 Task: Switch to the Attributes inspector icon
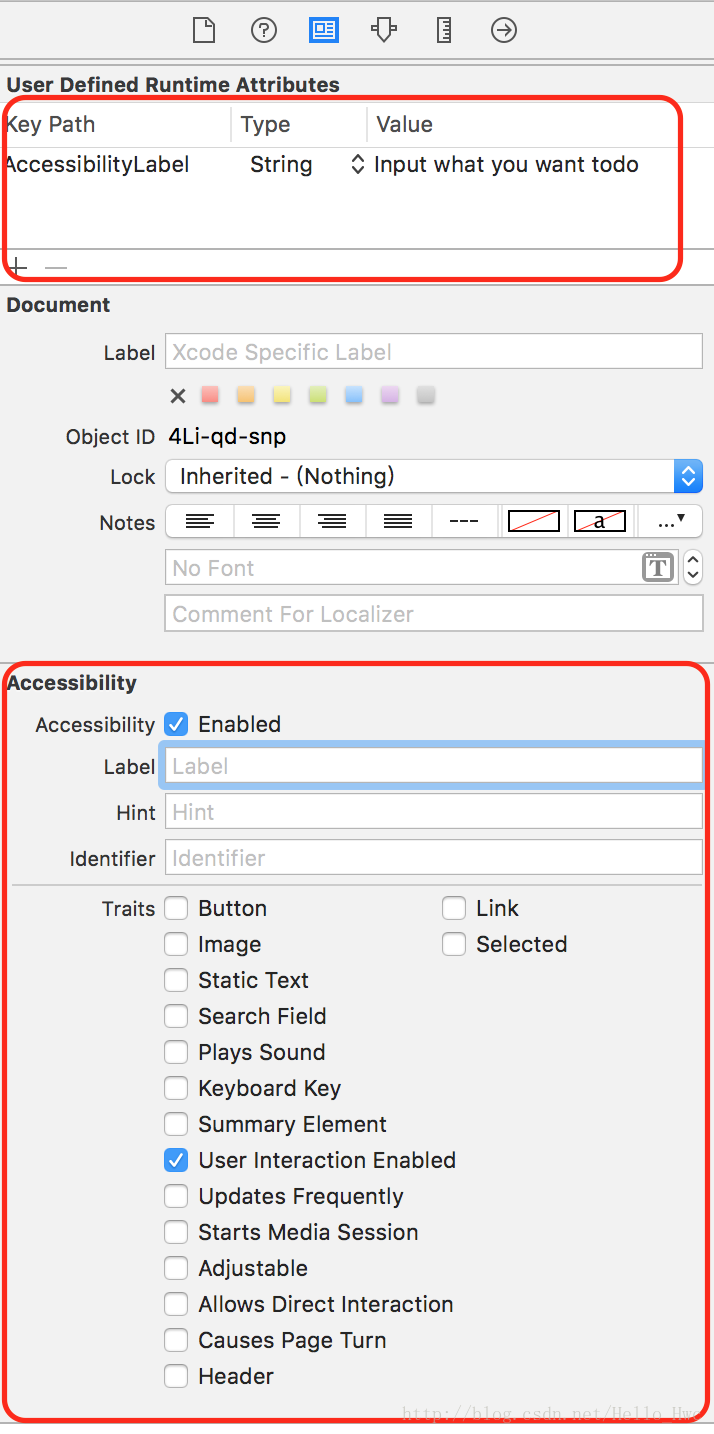pyautogui.click(x=324, y=31)
